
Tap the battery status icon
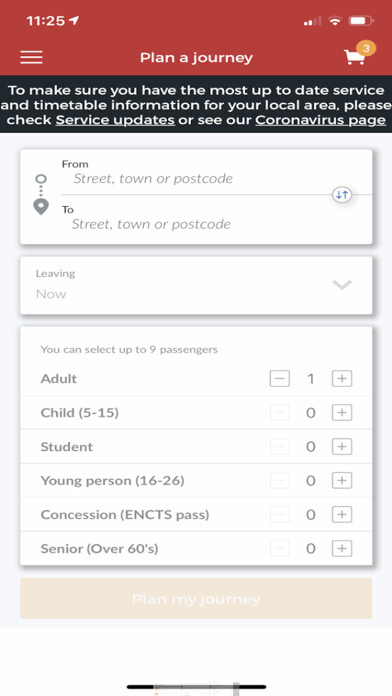(x=361, y=21)
